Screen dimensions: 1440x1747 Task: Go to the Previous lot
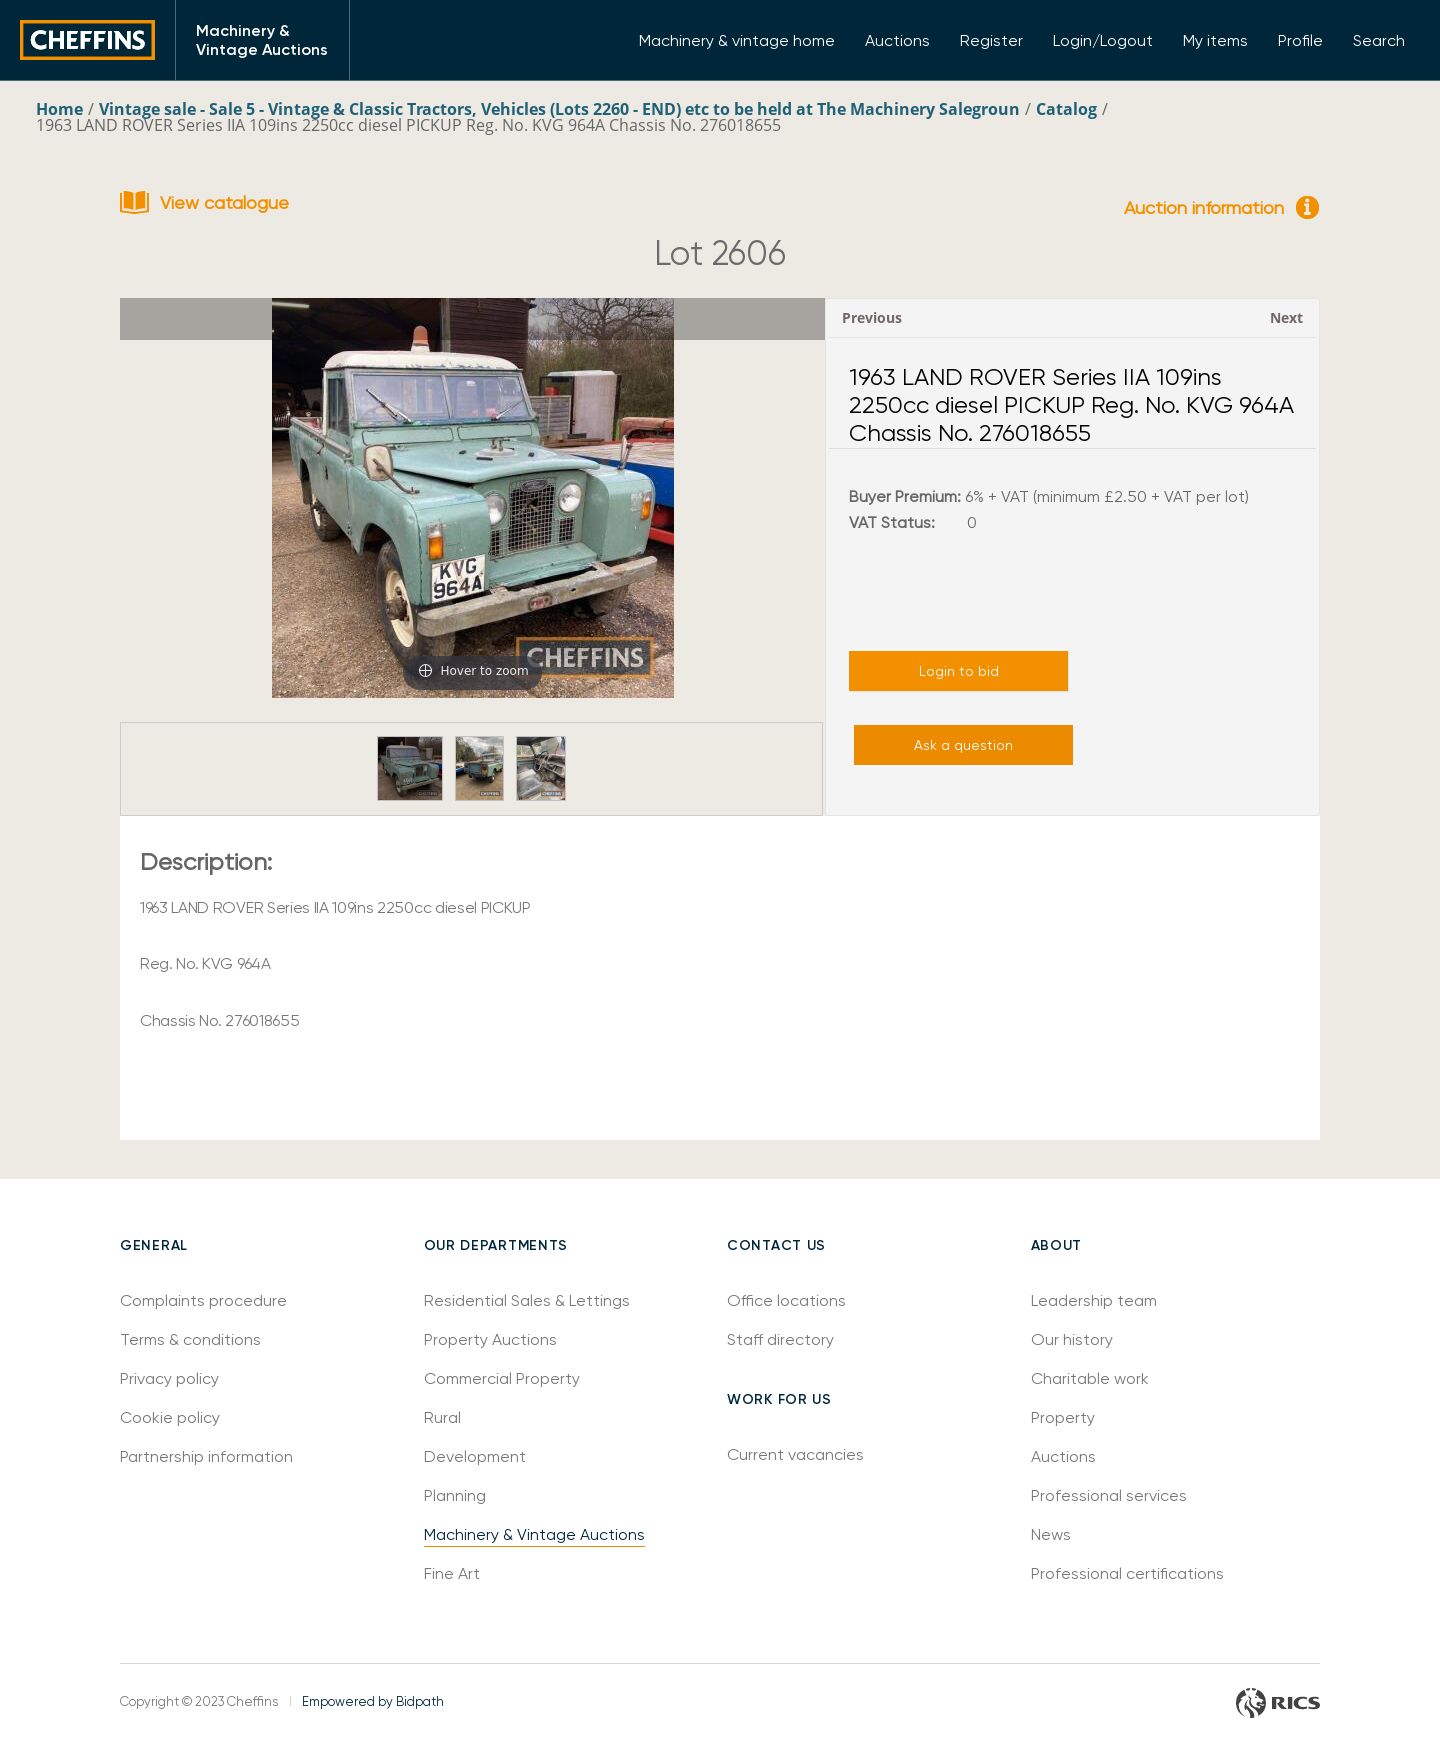point(872,318)
